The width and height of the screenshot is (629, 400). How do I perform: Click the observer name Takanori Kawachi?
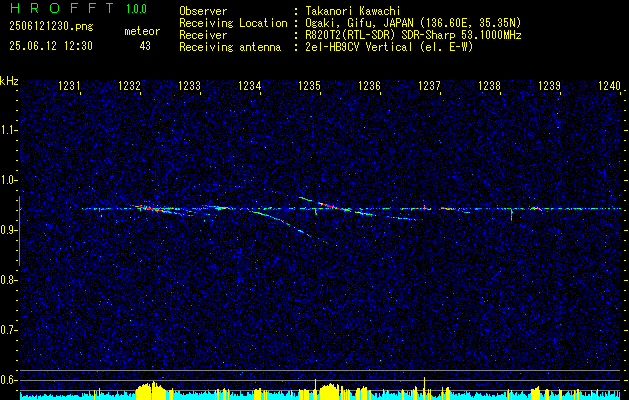(x=352, y=11)
